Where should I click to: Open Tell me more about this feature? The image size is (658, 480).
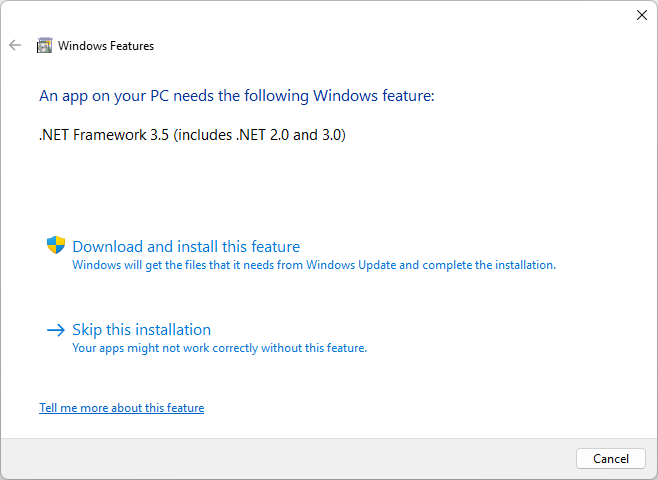click(x=121, y=408)
